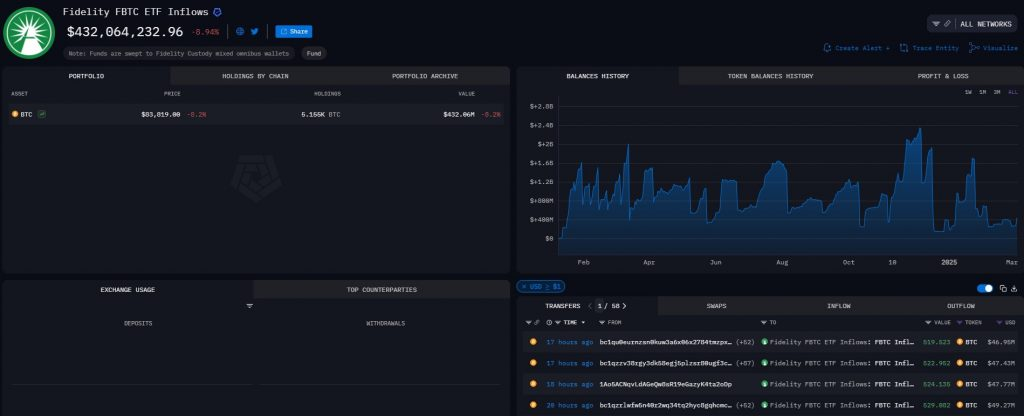Screen dimensions: 1024x416
Task: Open the USD column filter
Action: pos(999,323)
